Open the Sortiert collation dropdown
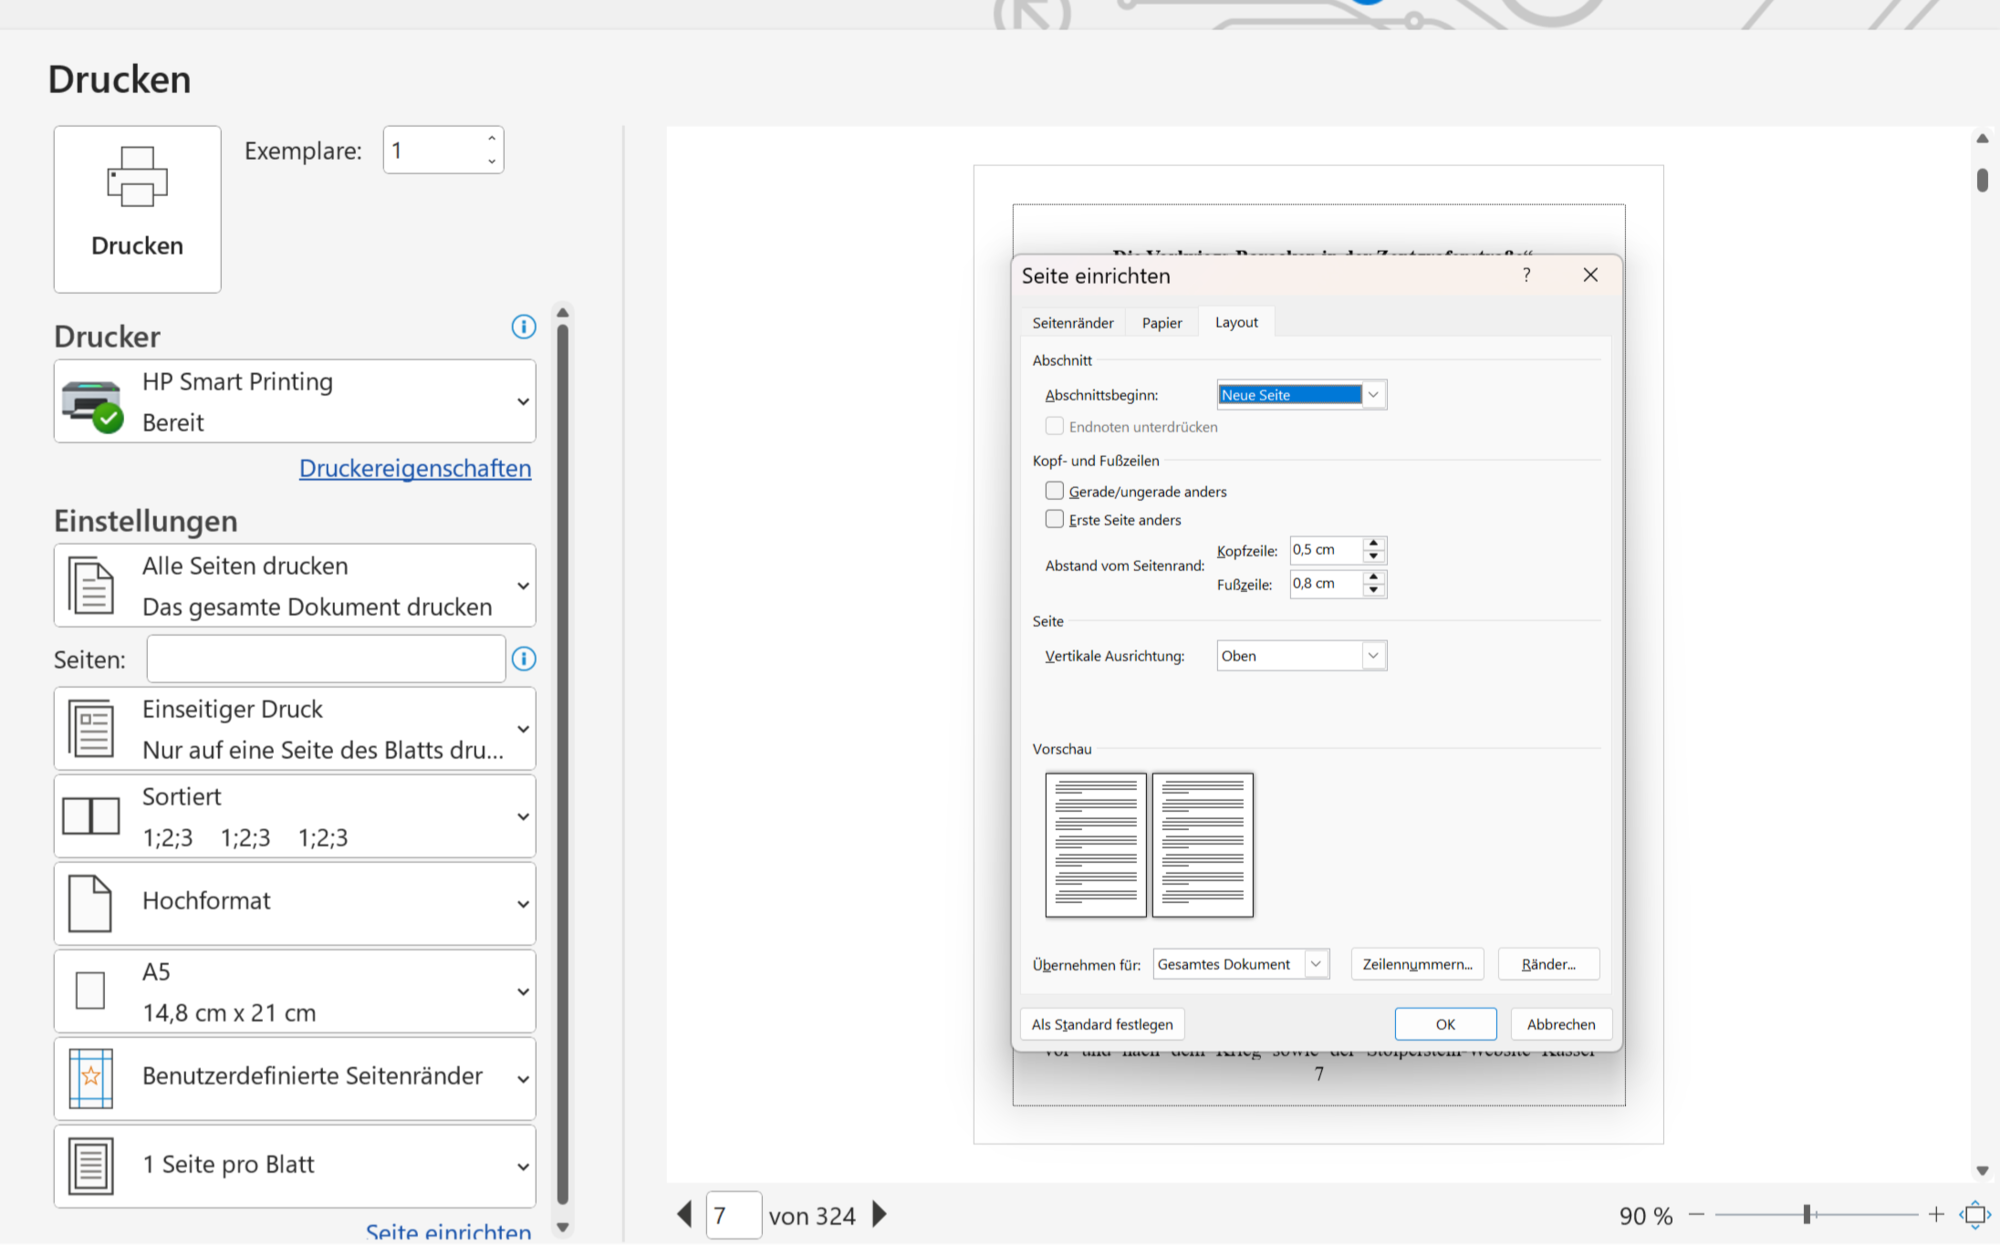 pos(295,816)
